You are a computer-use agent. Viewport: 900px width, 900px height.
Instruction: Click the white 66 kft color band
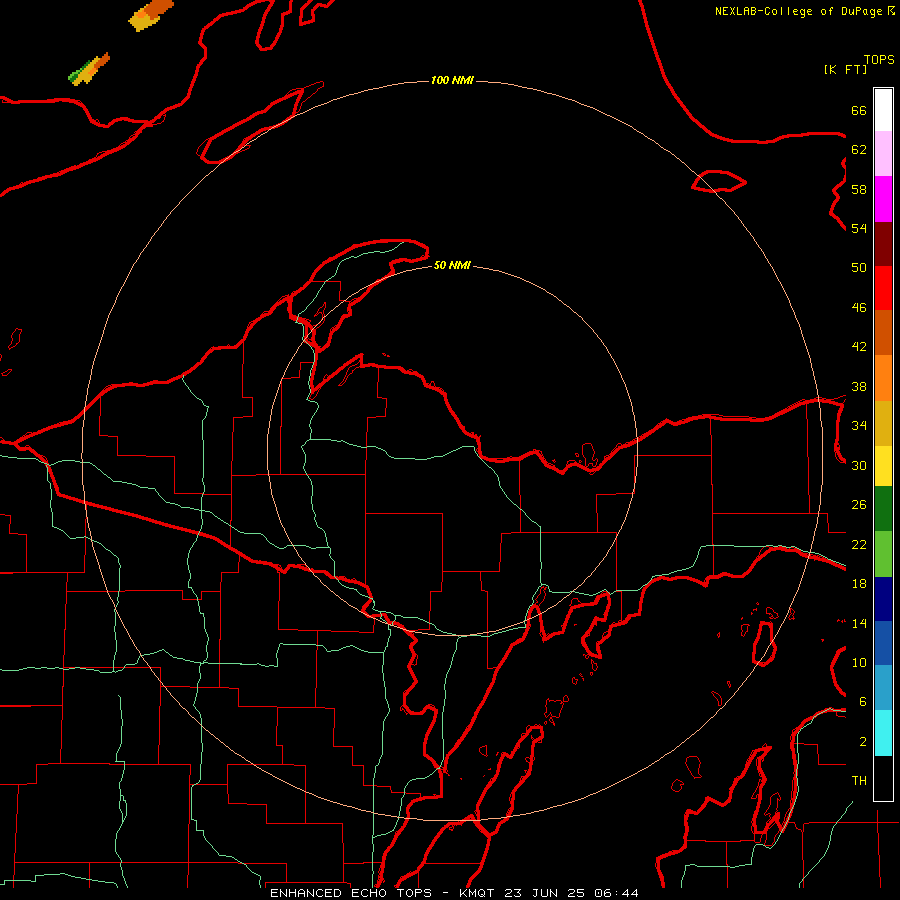[x=883, y=110]
